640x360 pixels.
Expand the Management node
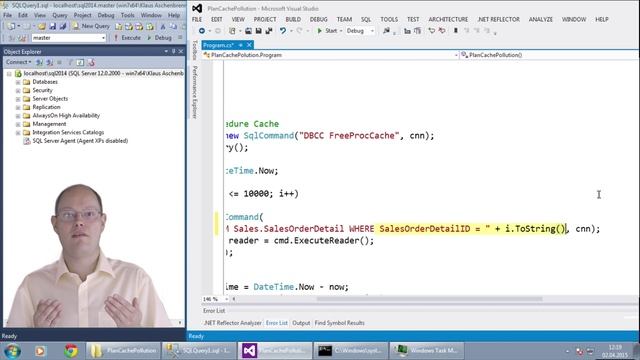pyautogui.click(x=18, y=124)
